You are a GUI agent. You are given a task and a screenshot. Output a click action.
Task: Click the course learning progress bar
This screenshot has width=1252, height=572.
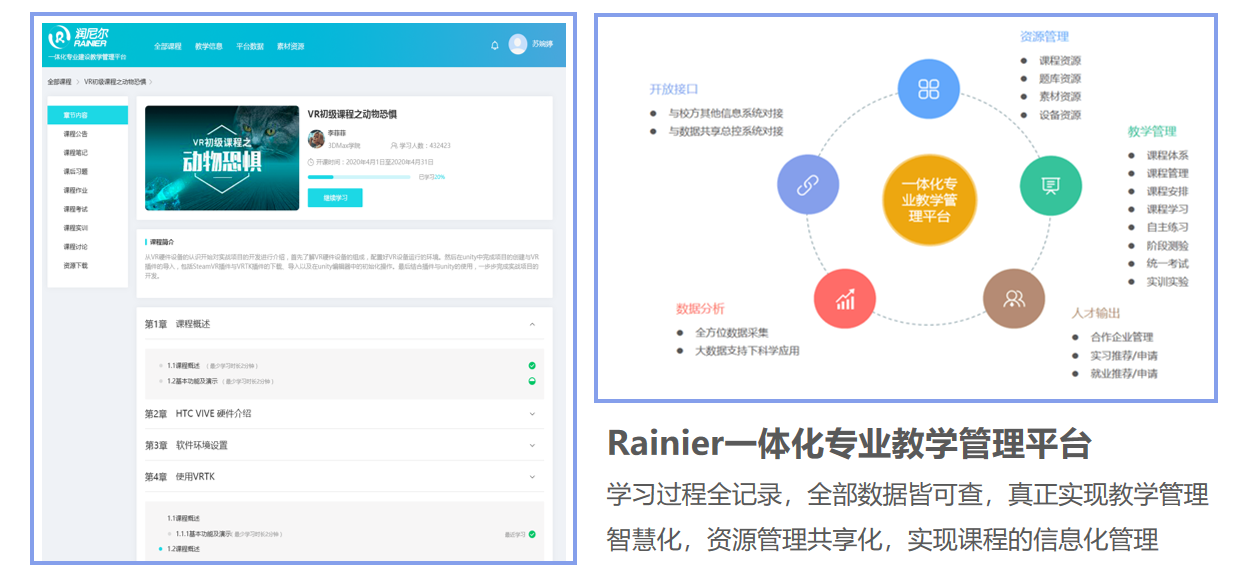pos(359,177)
